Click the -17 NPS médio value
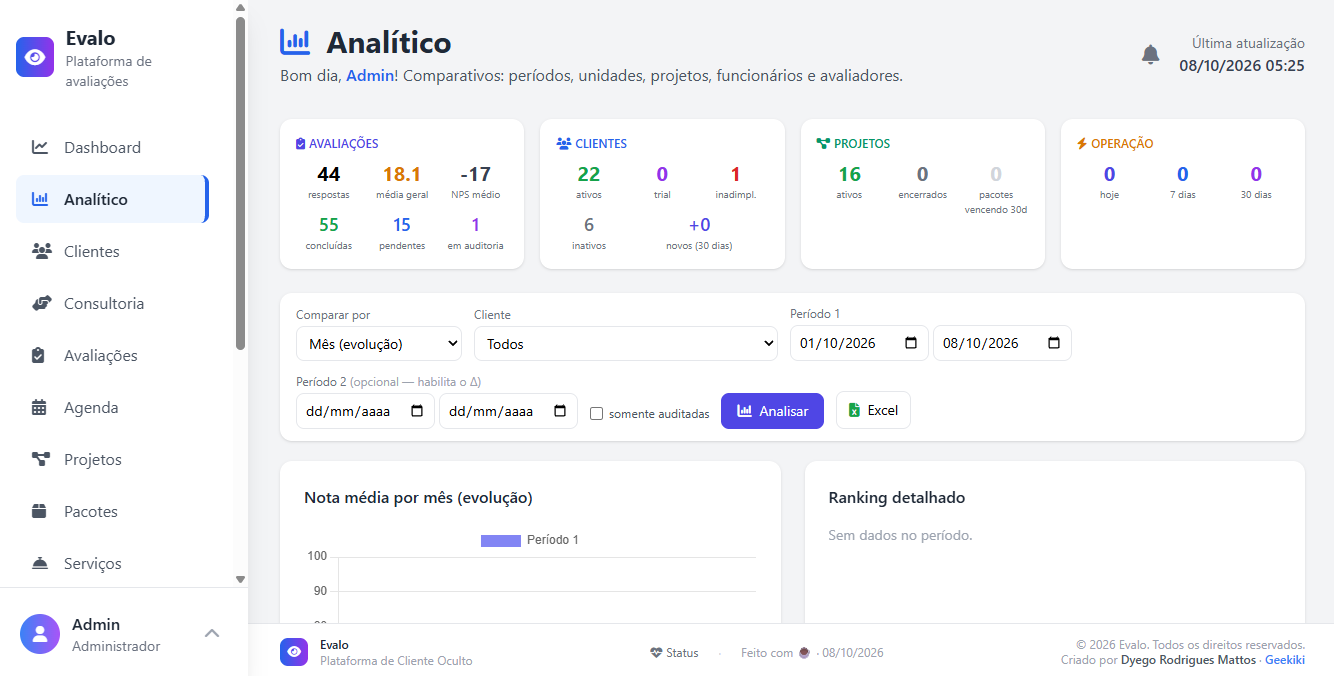This screenshot has width=1334, height=676. [475, 174]
